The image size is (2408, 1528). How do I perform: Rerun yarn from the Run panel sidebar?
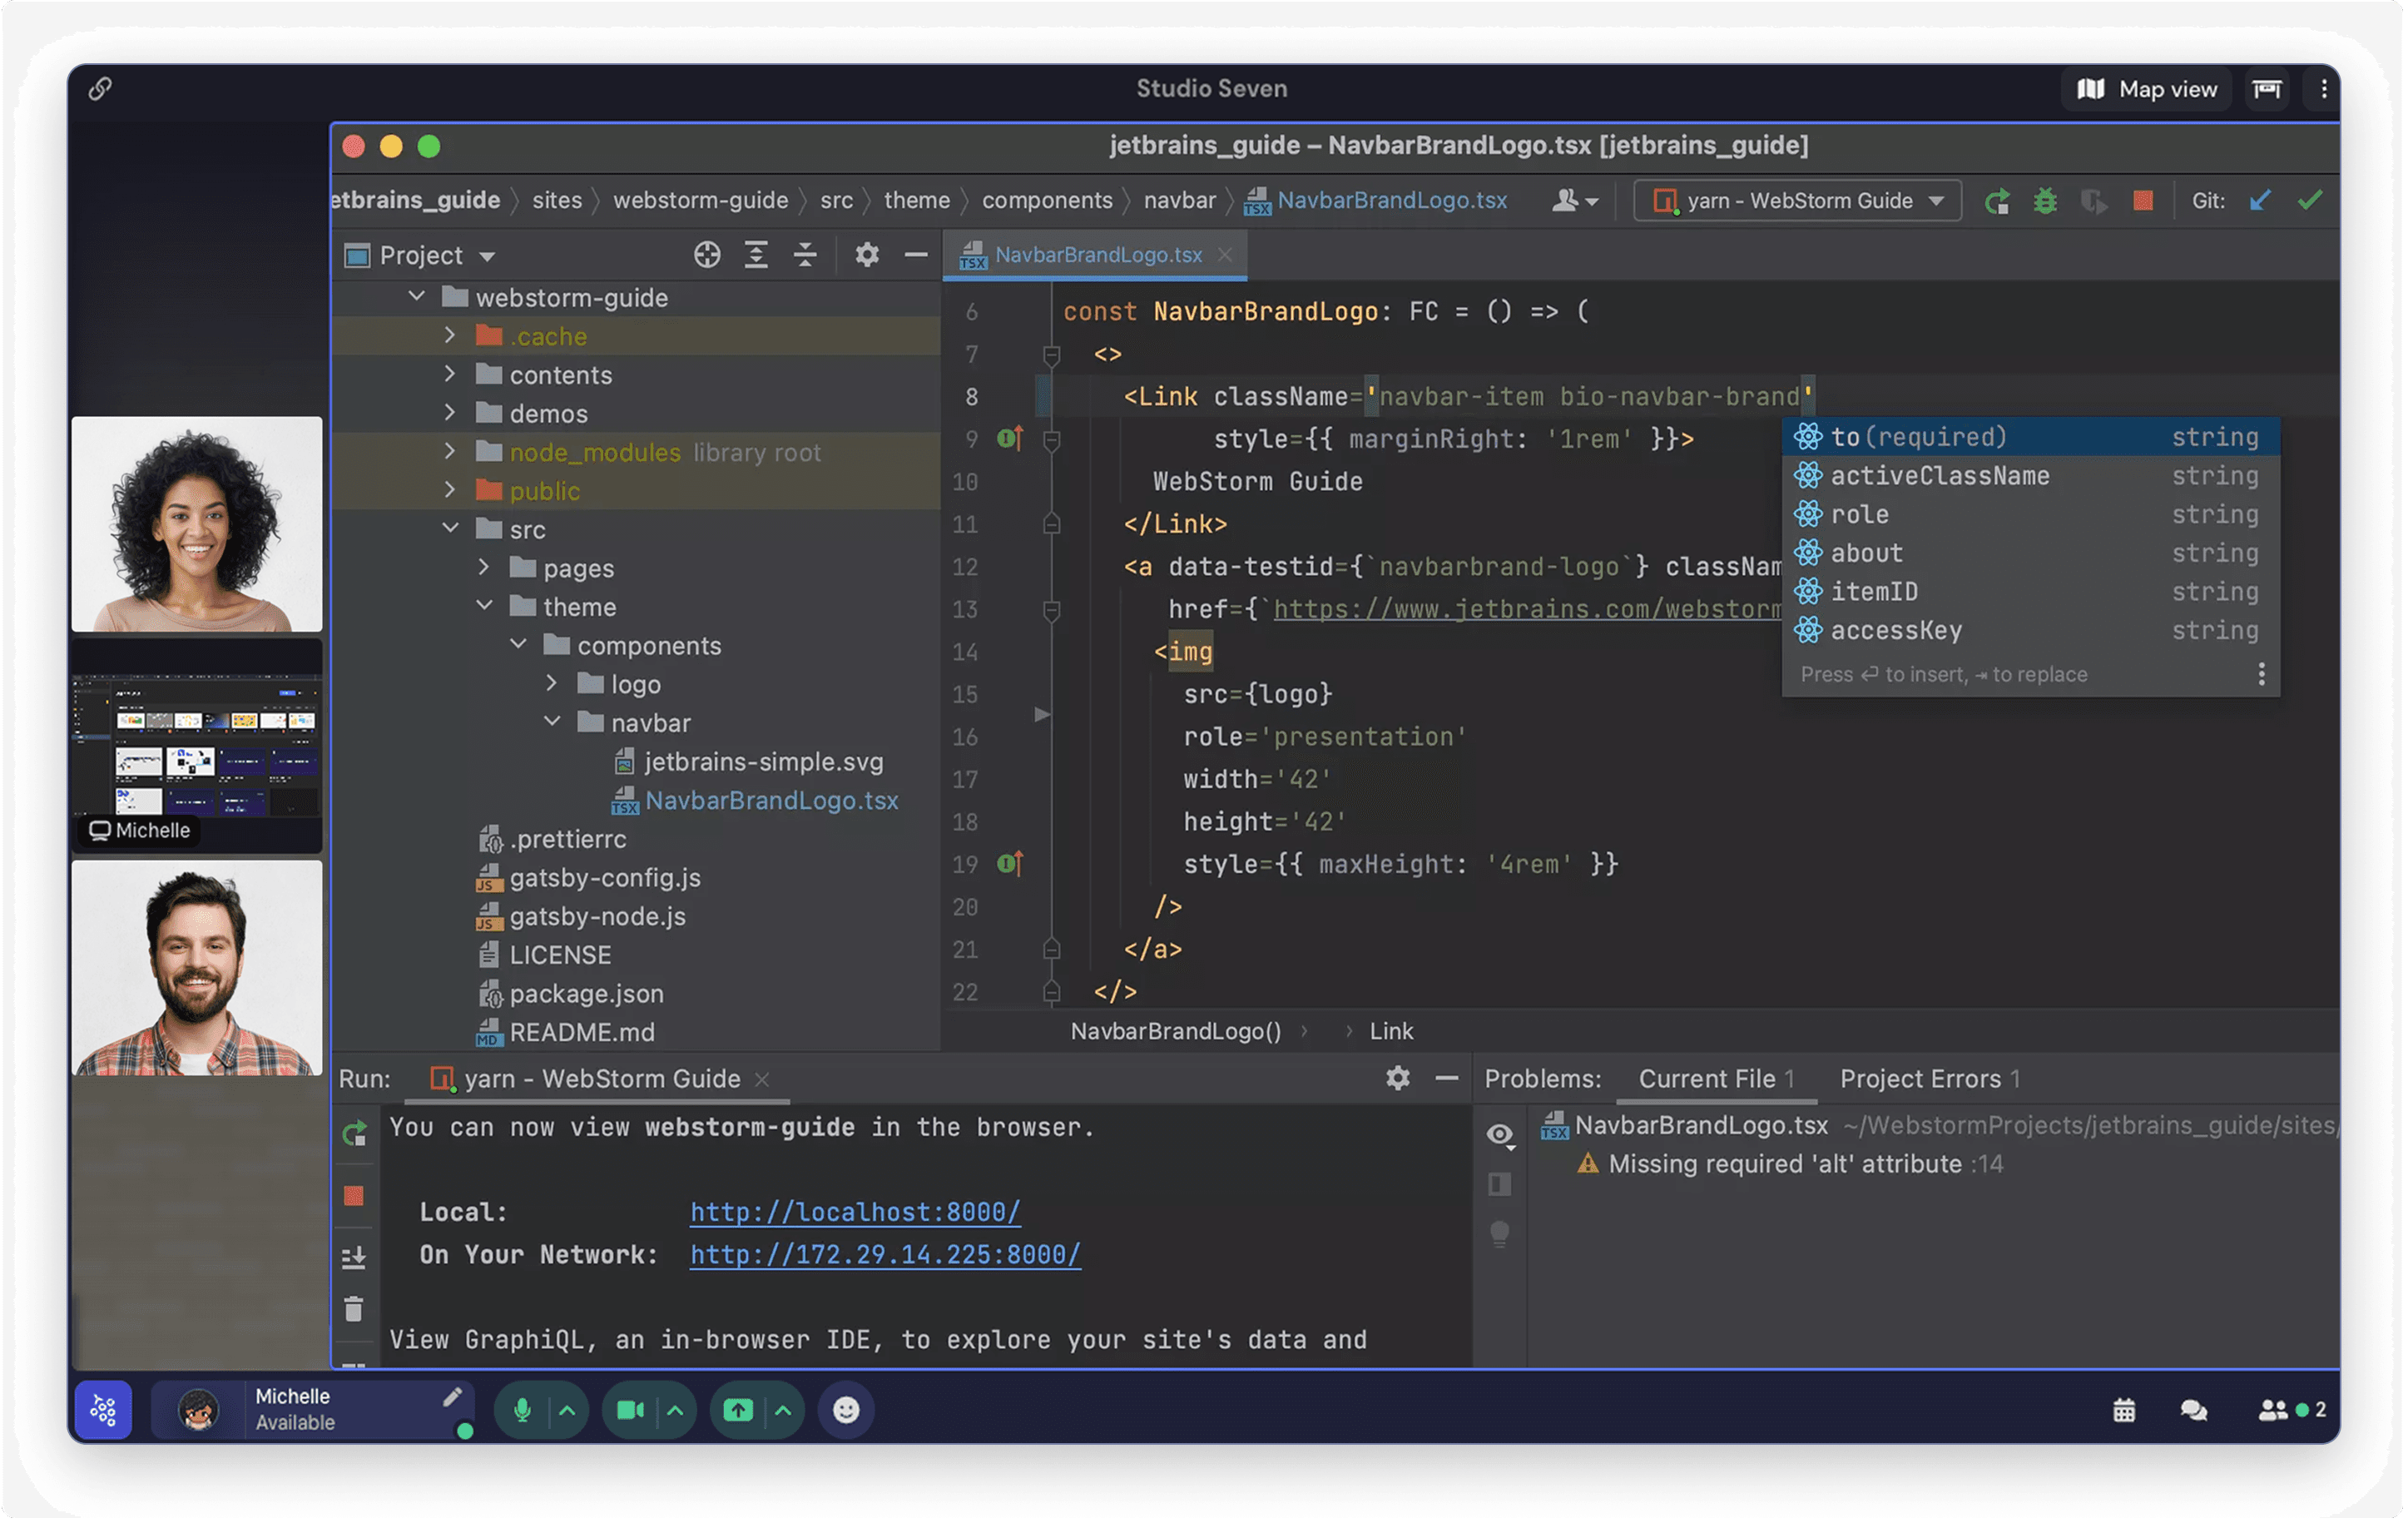pos(355,1135)
